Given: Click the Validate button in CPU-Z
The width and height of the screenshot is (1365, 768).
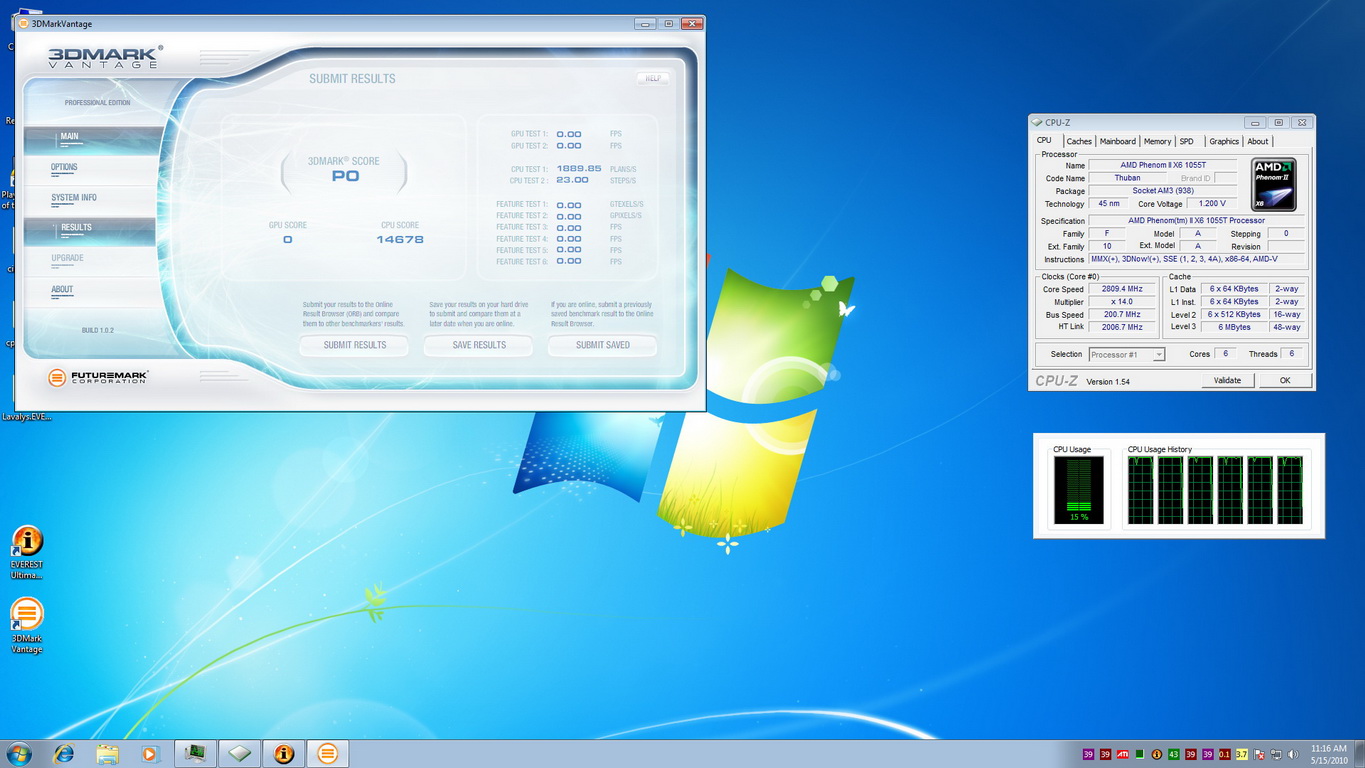Looking at the screenshot, I should (1227, 380).
